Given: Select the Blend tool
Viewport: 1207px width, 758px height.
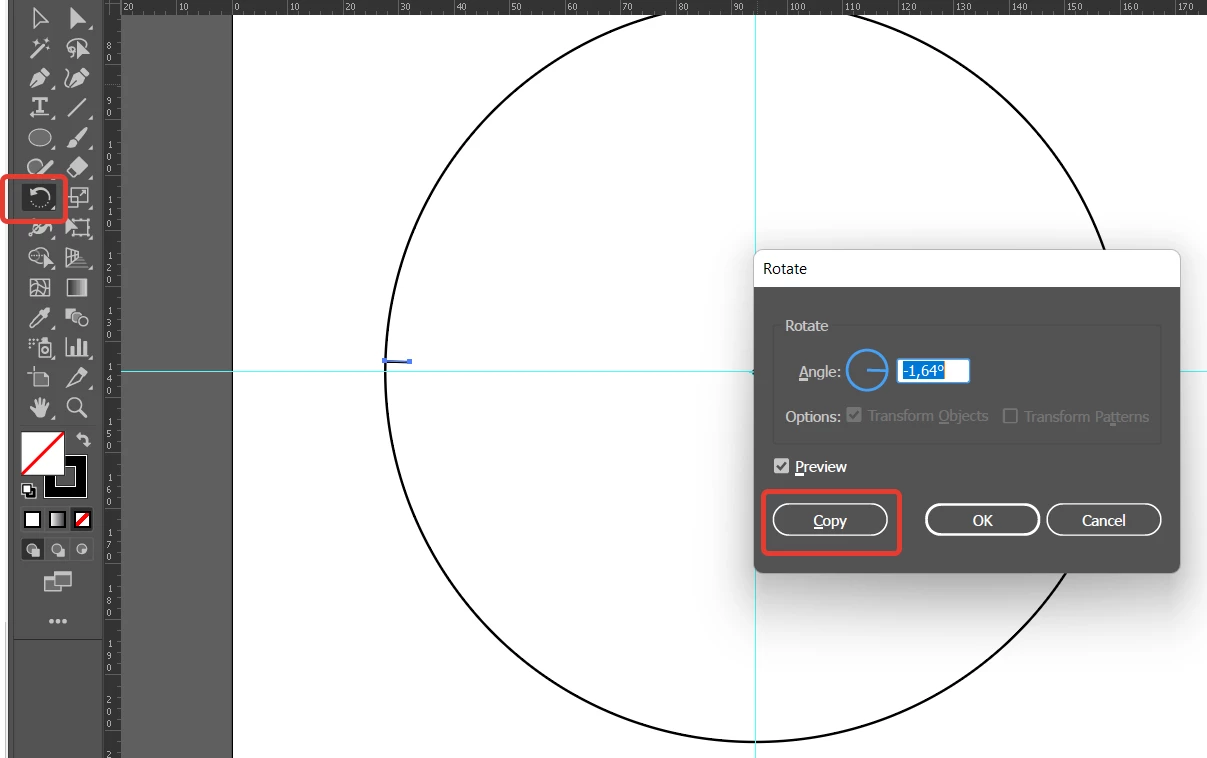Looking at the screenshot, I should point(78,318).
